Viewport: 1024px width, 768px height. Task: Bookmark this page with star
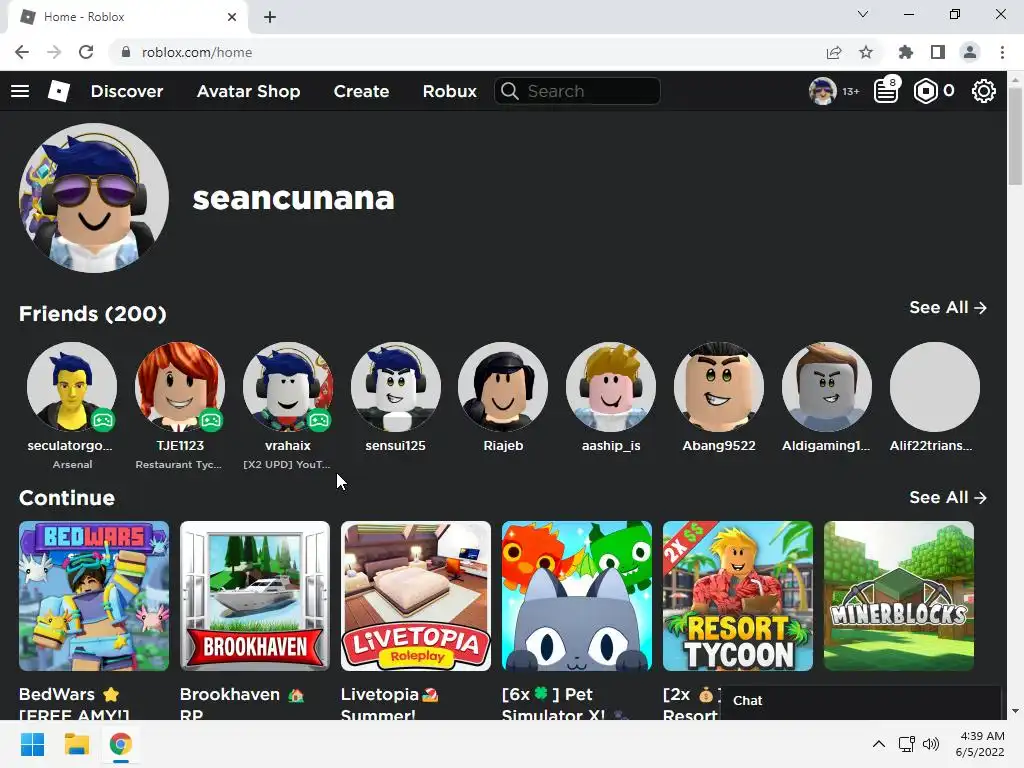tap(866, 52)
